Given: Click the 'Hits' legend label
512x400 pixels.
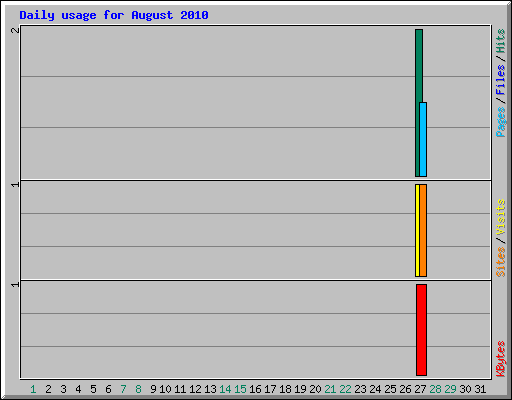Looking at the screenshot, I should pyautogui.click(x=500, y=41).
